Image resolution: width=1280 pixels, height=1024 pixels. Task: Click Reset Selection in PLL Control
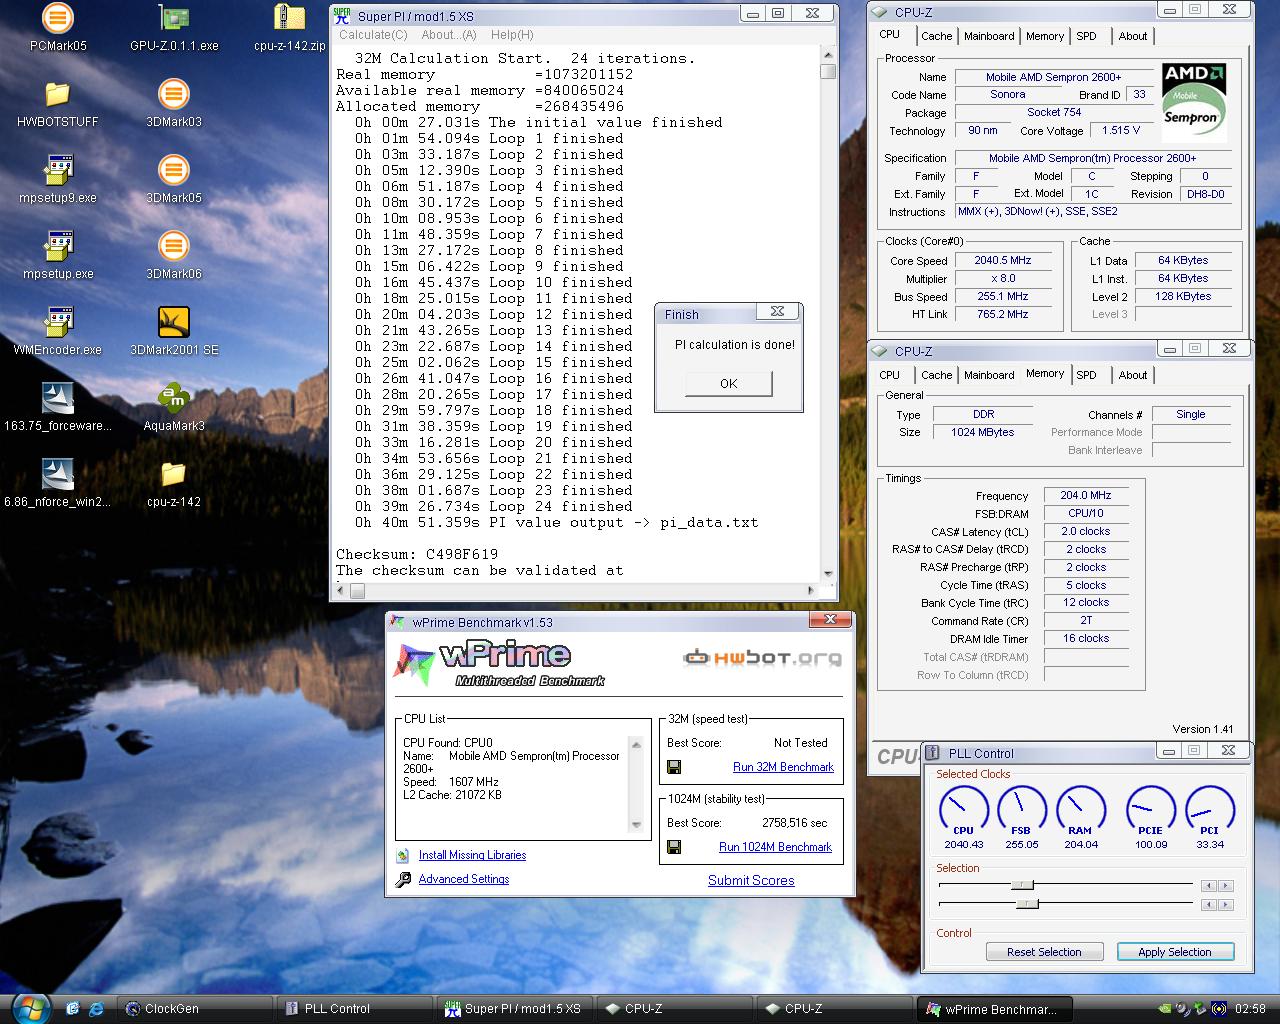(x=1044, y=952)
